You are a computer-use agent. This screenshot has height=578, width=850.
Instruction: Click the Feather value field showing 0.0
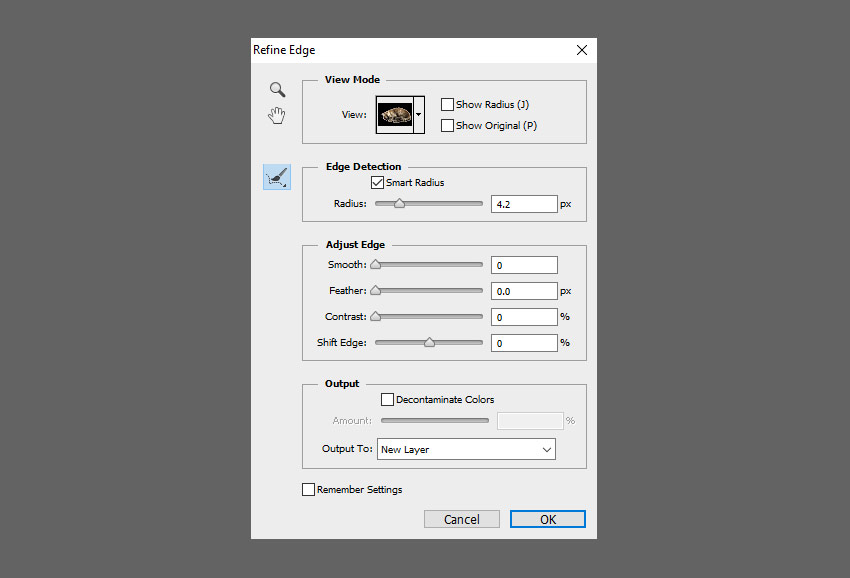coord(524,291)
